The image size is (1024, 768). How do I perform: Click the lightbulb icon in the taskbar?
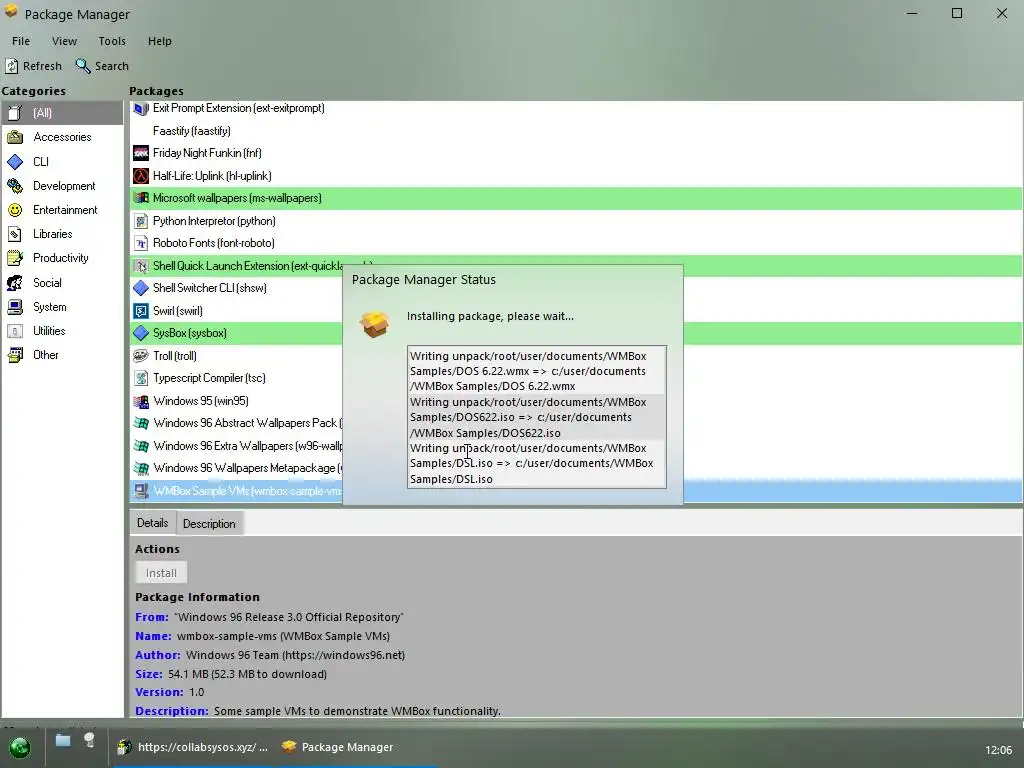coord(89,741)
